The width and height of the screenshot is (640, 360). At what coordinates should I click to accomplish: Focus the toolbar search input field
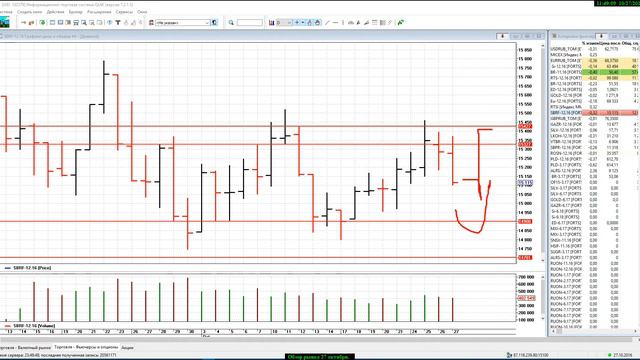coord(249,22)
